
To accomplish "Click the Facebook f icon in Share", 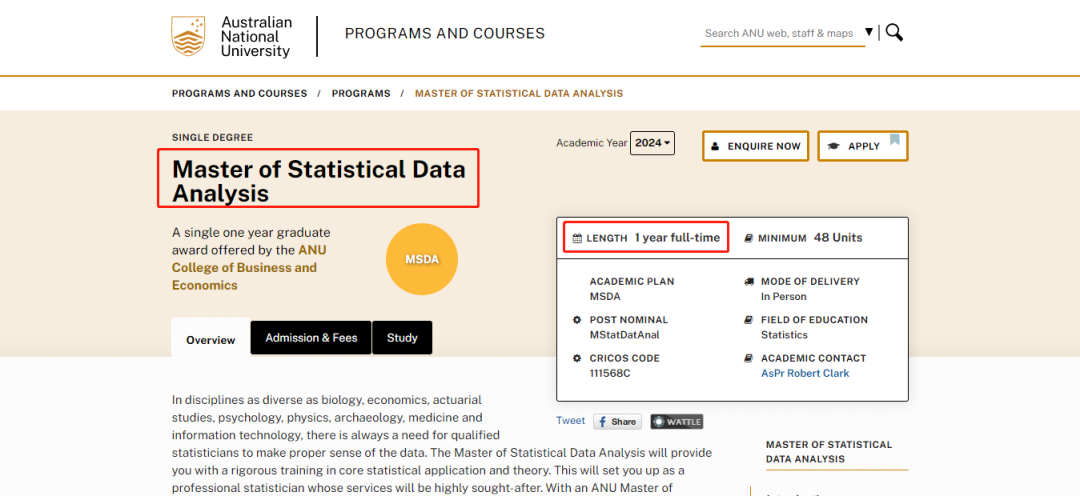I will (x=602, y=422).
